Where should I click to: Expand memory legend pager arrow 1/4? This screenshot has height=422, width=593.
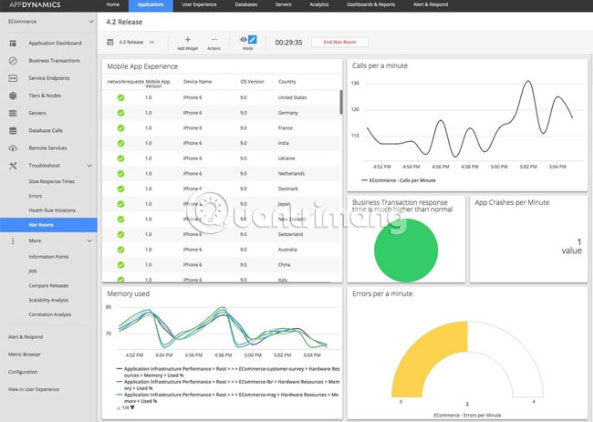(x=132, y=407)
